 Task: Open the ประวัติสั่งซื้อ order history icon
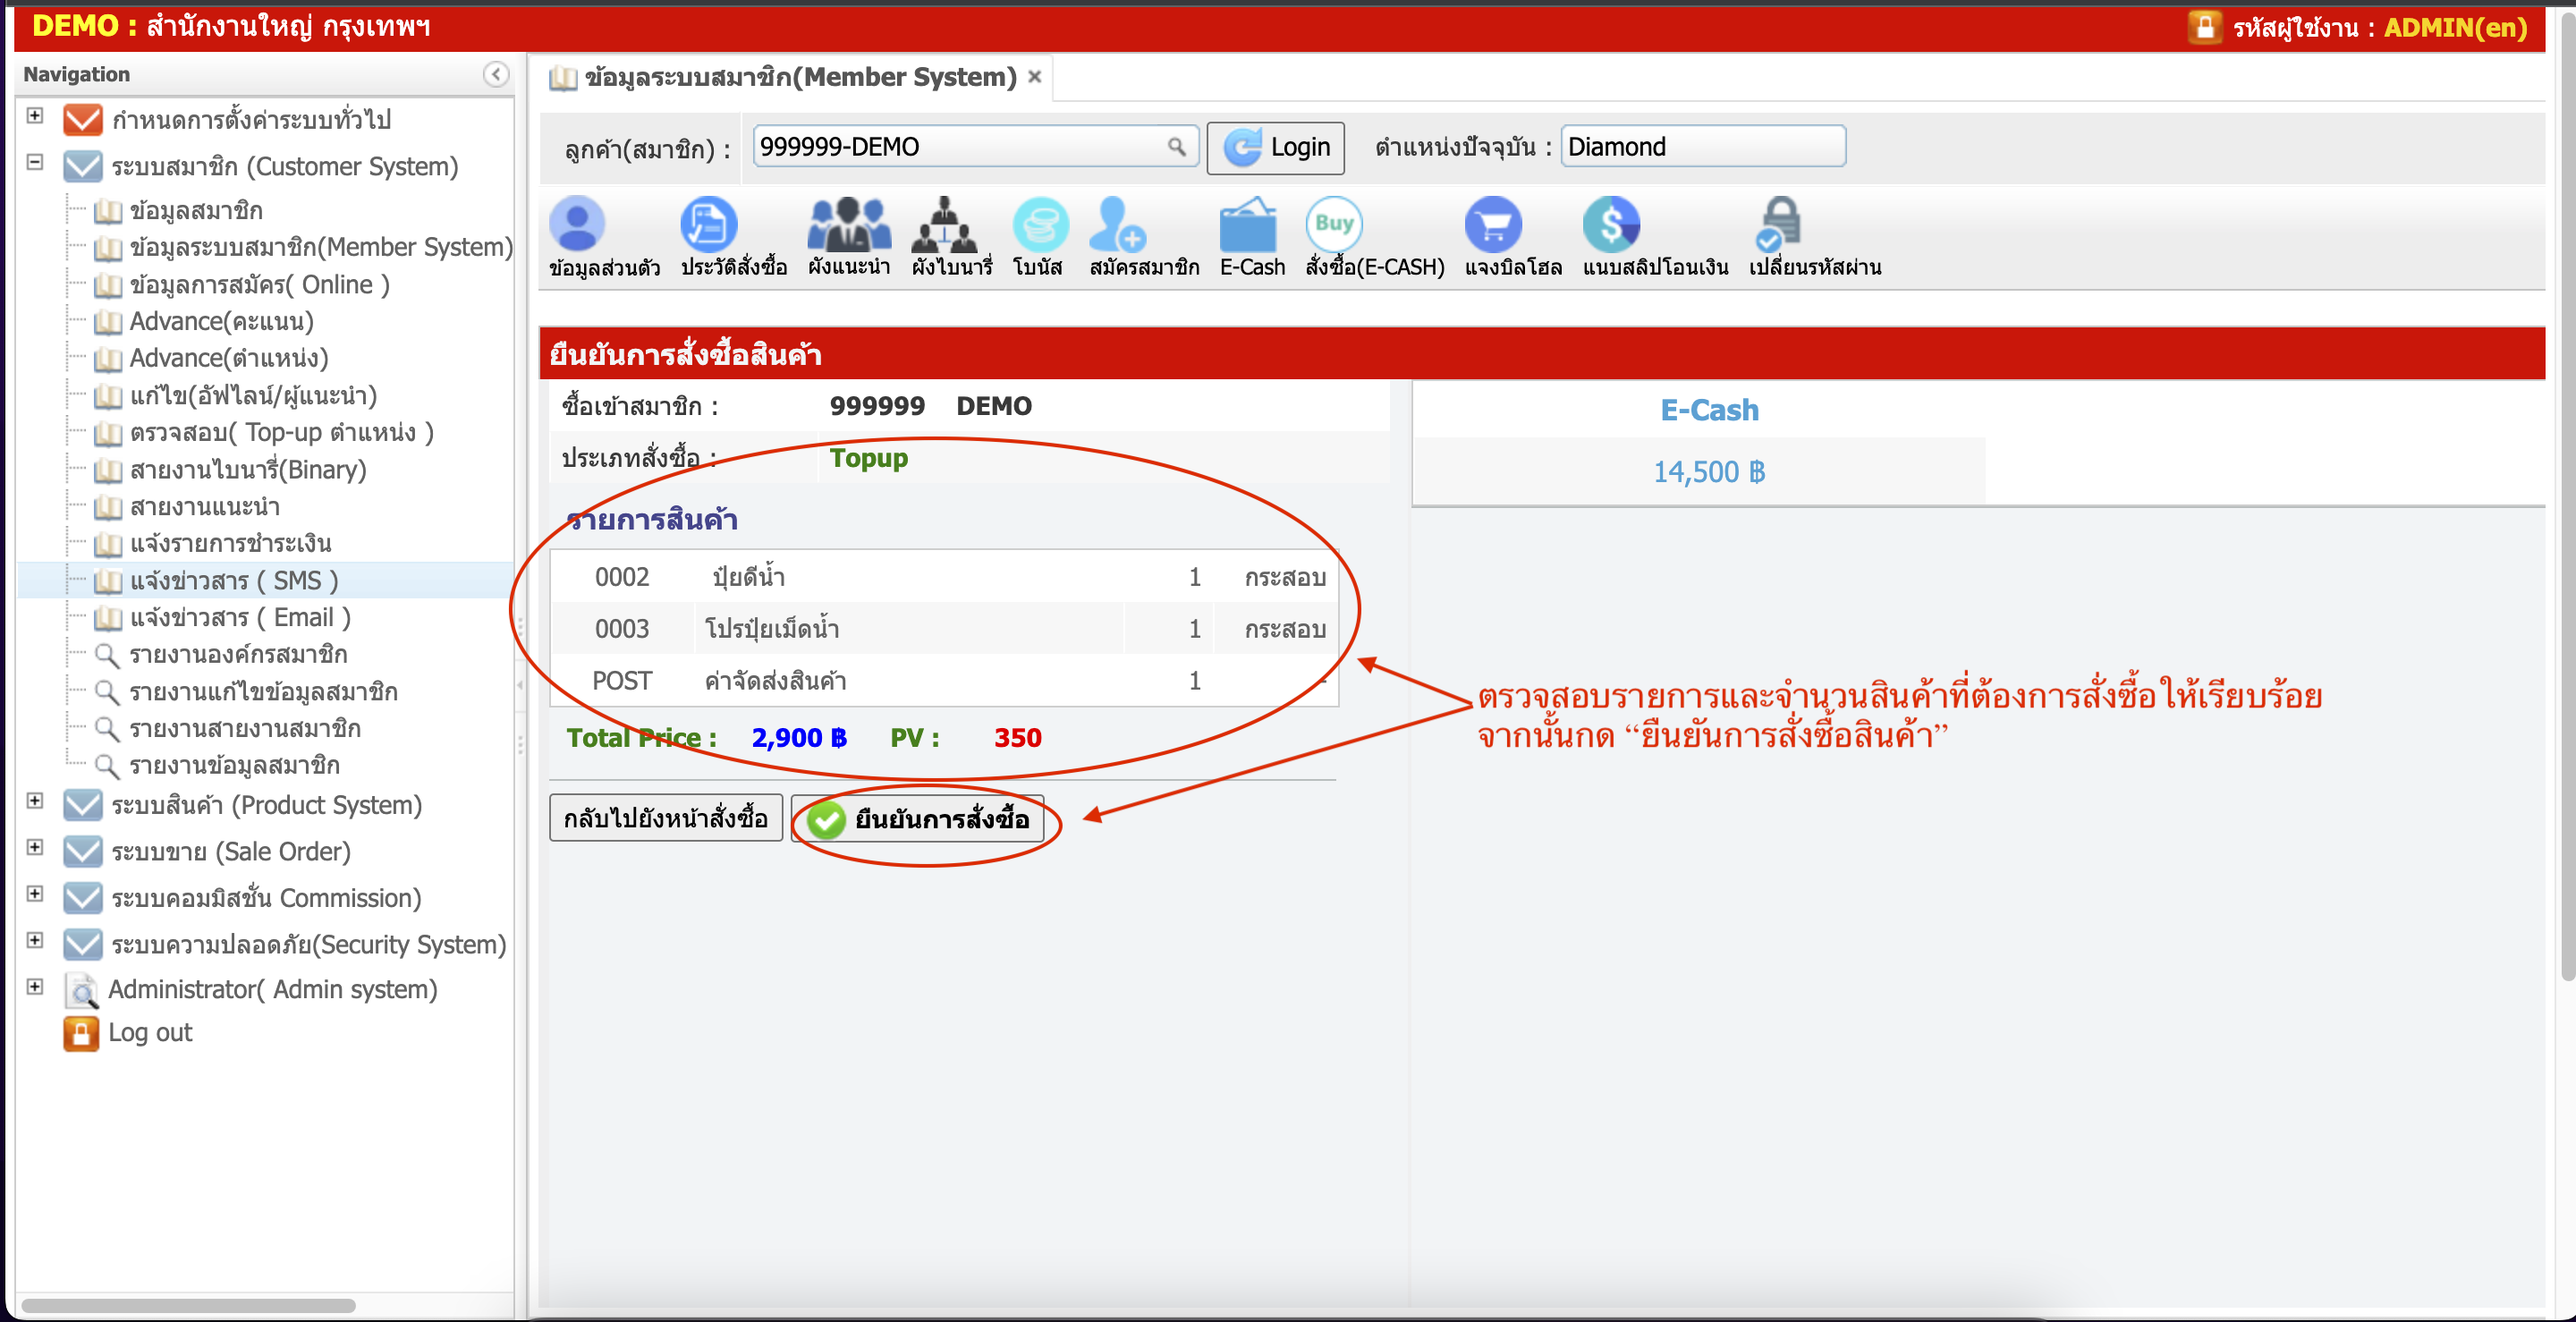(708, 224)
